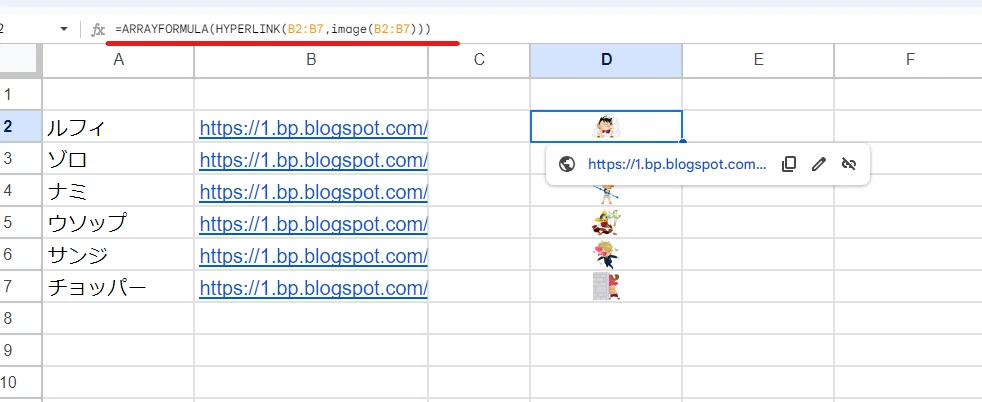Screen dimensions: 982x402
Task: Click the Luffy image in cell D2
Action: (x=606, y=127)
